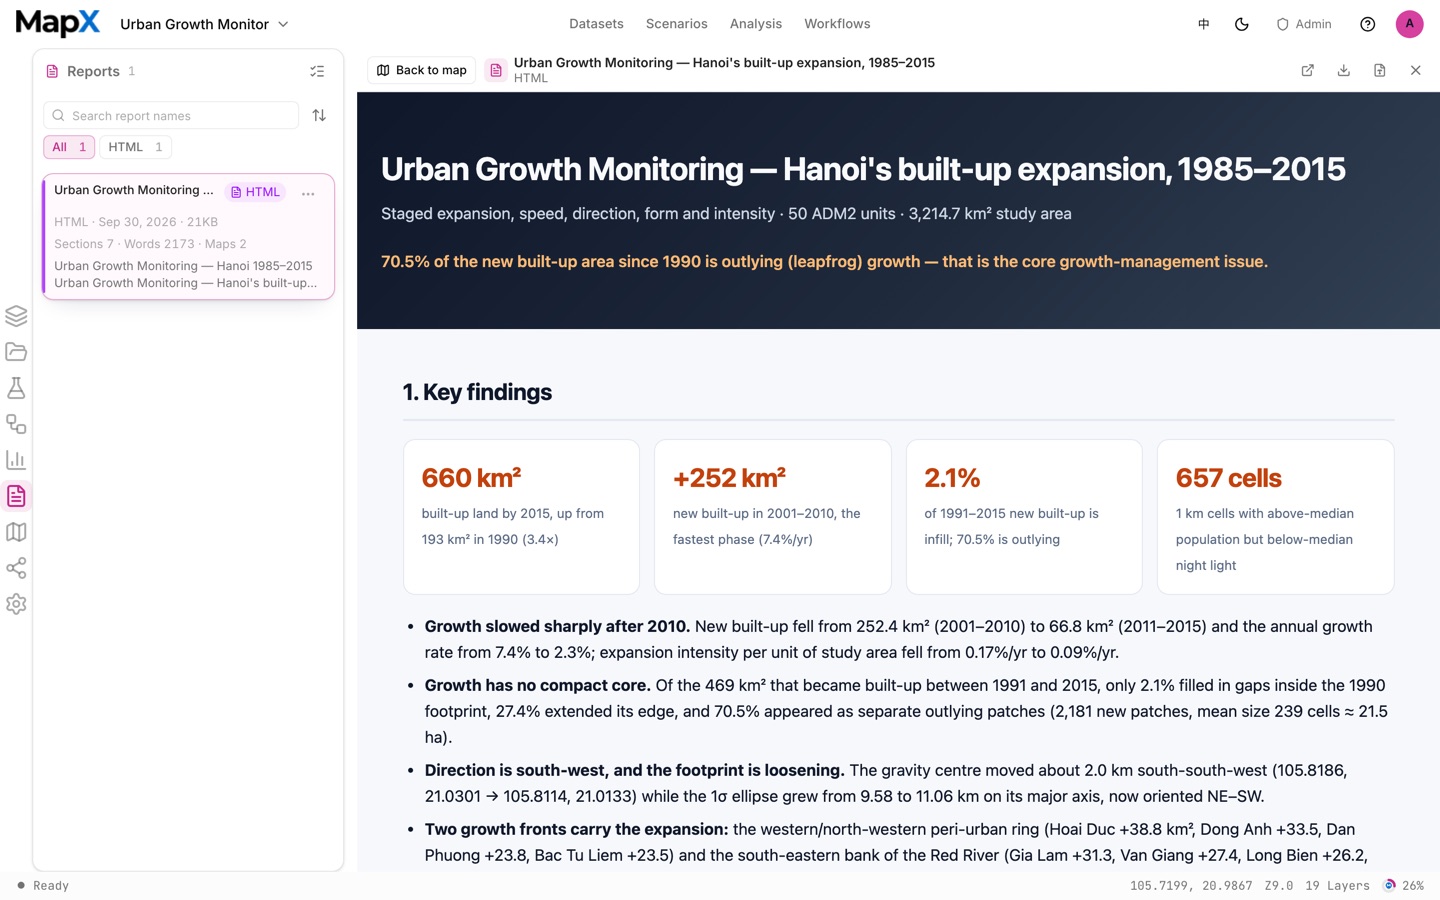Open the Urban Growth Monitor project dropdown
Viewport: 1440px width, 900px height.
pos(205,24)
